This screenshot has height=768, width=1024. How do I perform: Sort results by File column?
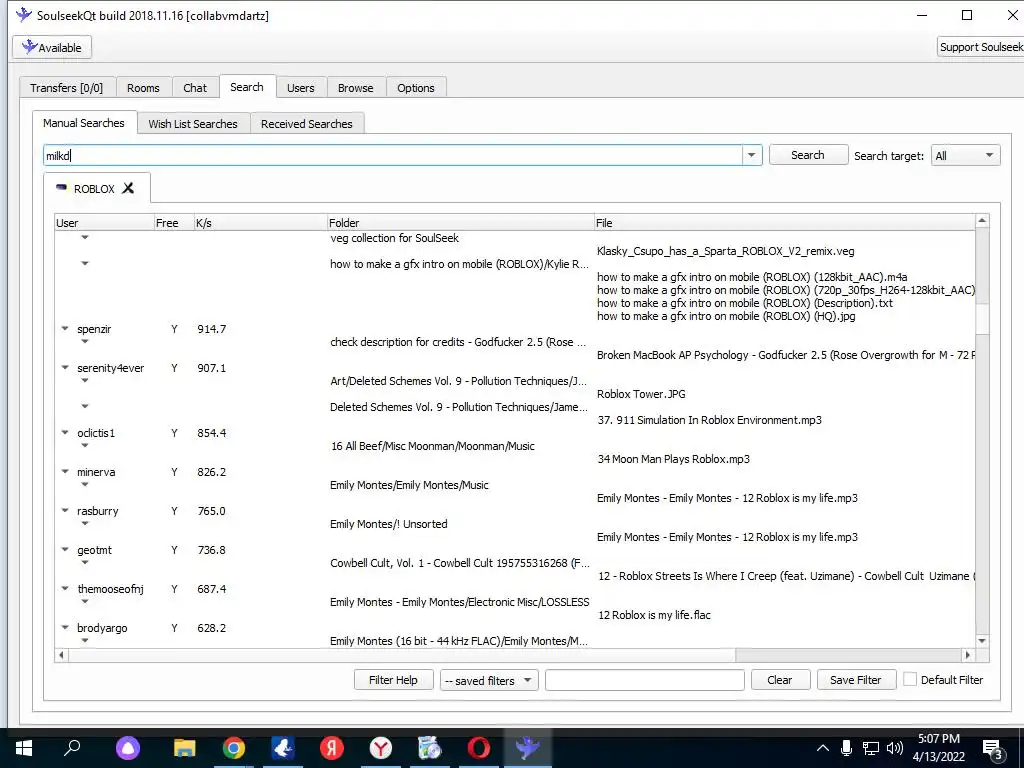[x=784, y=223]
